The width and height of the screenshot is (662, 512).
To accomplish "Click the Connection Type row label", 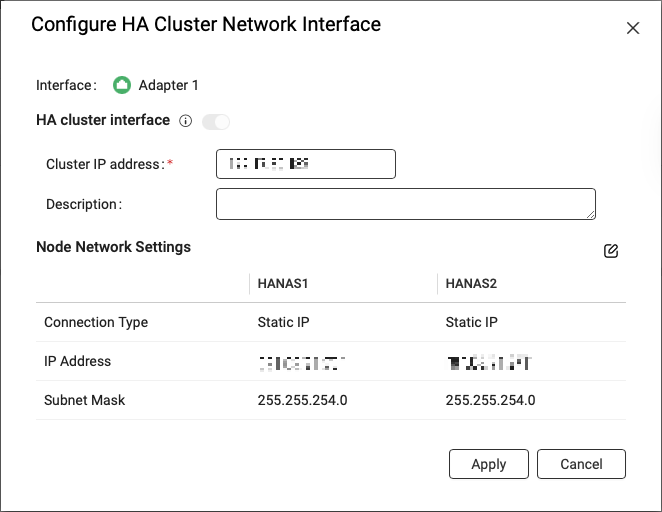I will [x=96, y=322].
